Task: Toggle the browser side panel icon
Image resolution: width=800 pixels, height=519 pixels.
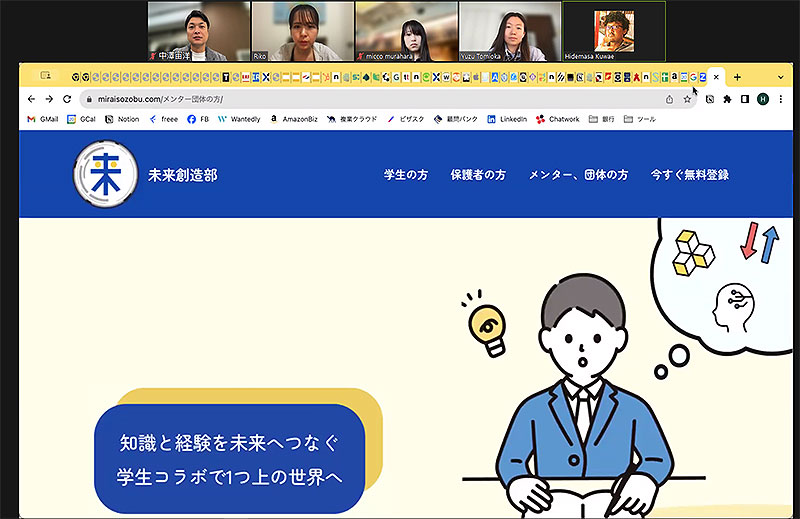Action: click(745, 100)
